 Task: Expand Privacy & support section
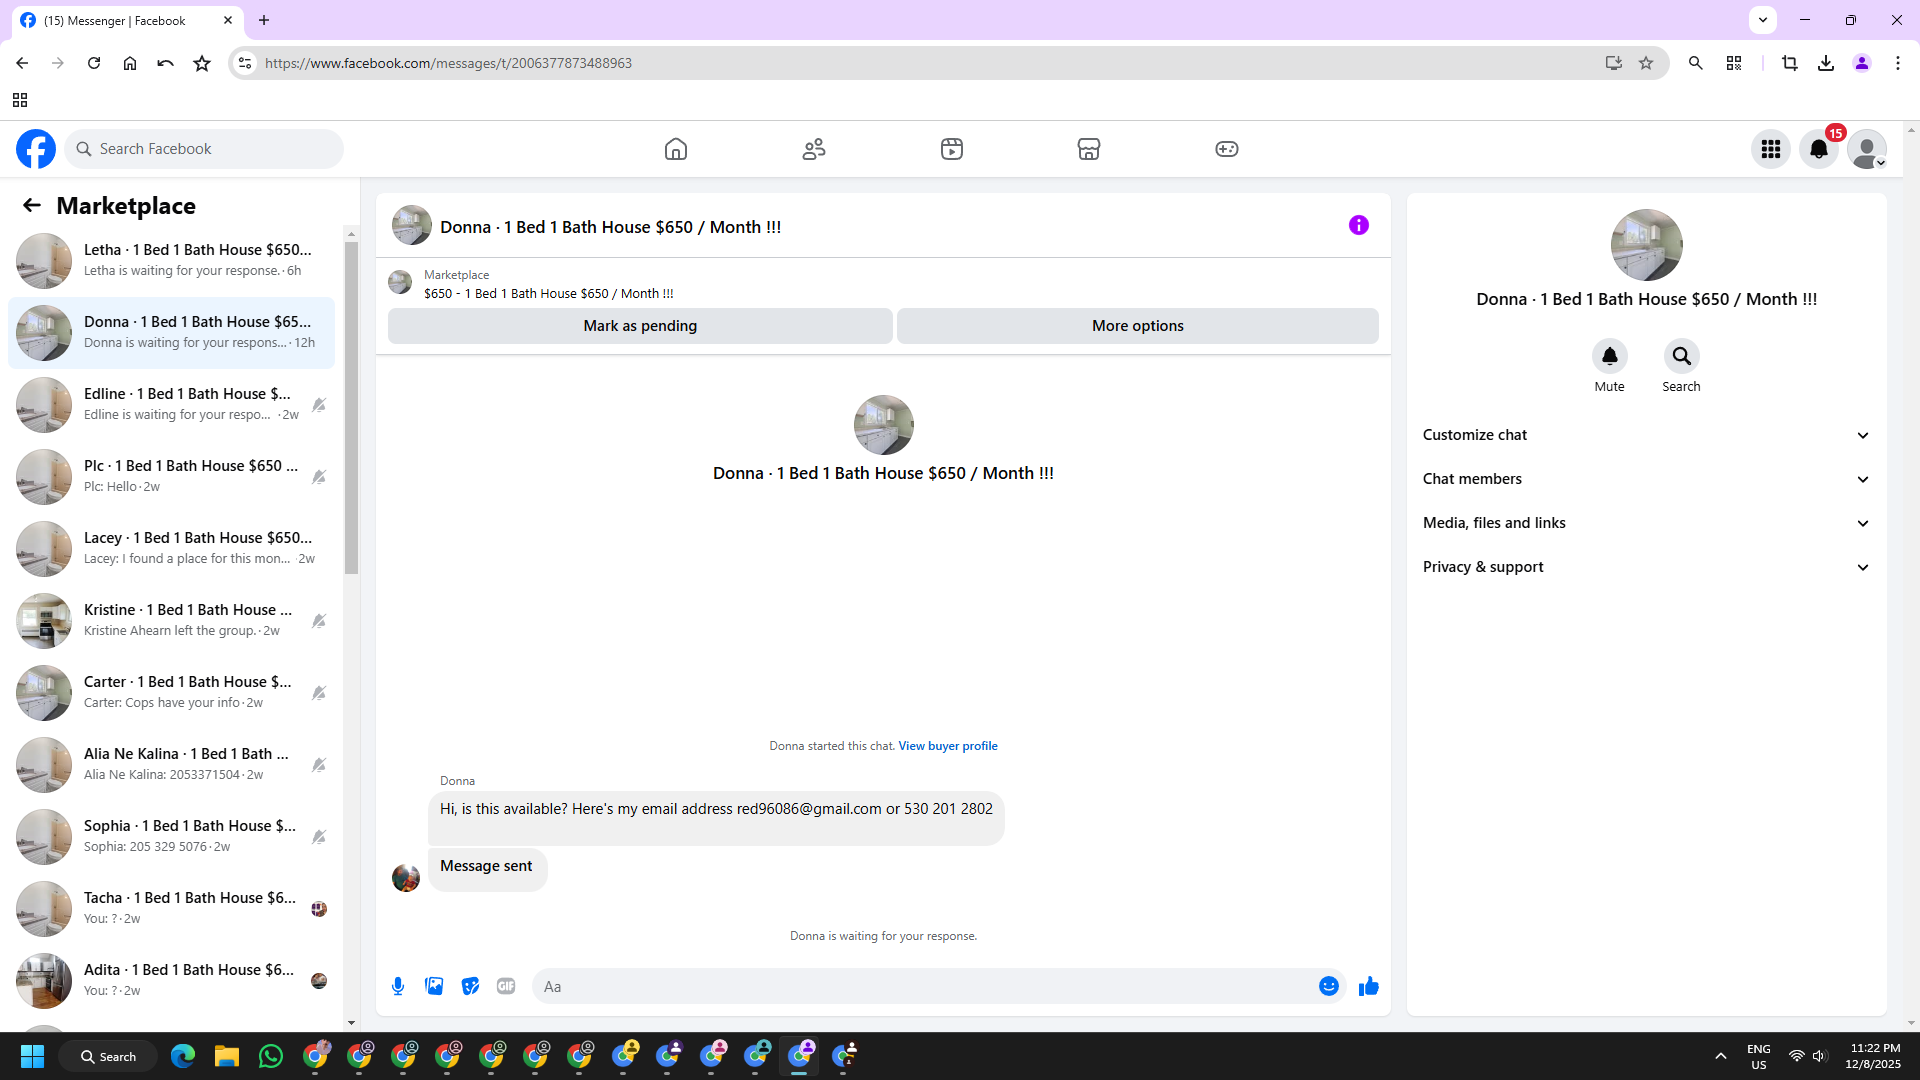[x=1646, y=567]
